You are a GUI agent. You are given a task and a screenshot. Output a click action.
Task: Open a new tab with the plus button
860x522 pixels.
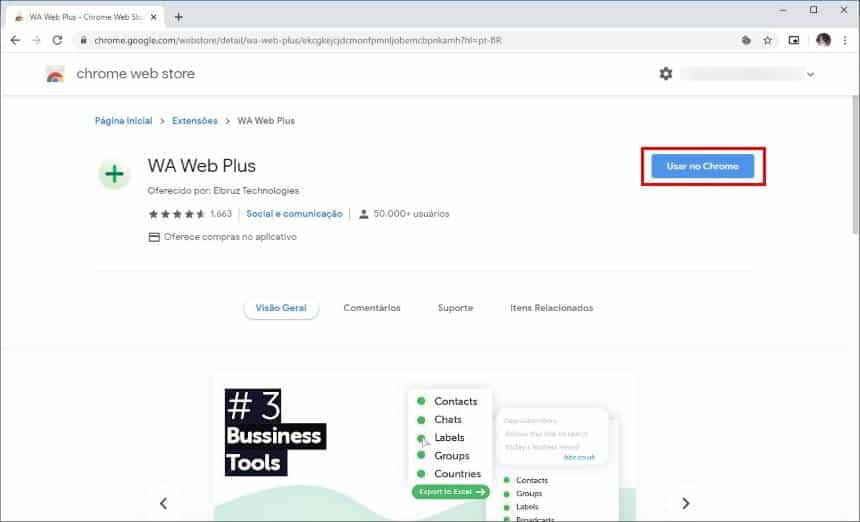[x=178, y=17]
